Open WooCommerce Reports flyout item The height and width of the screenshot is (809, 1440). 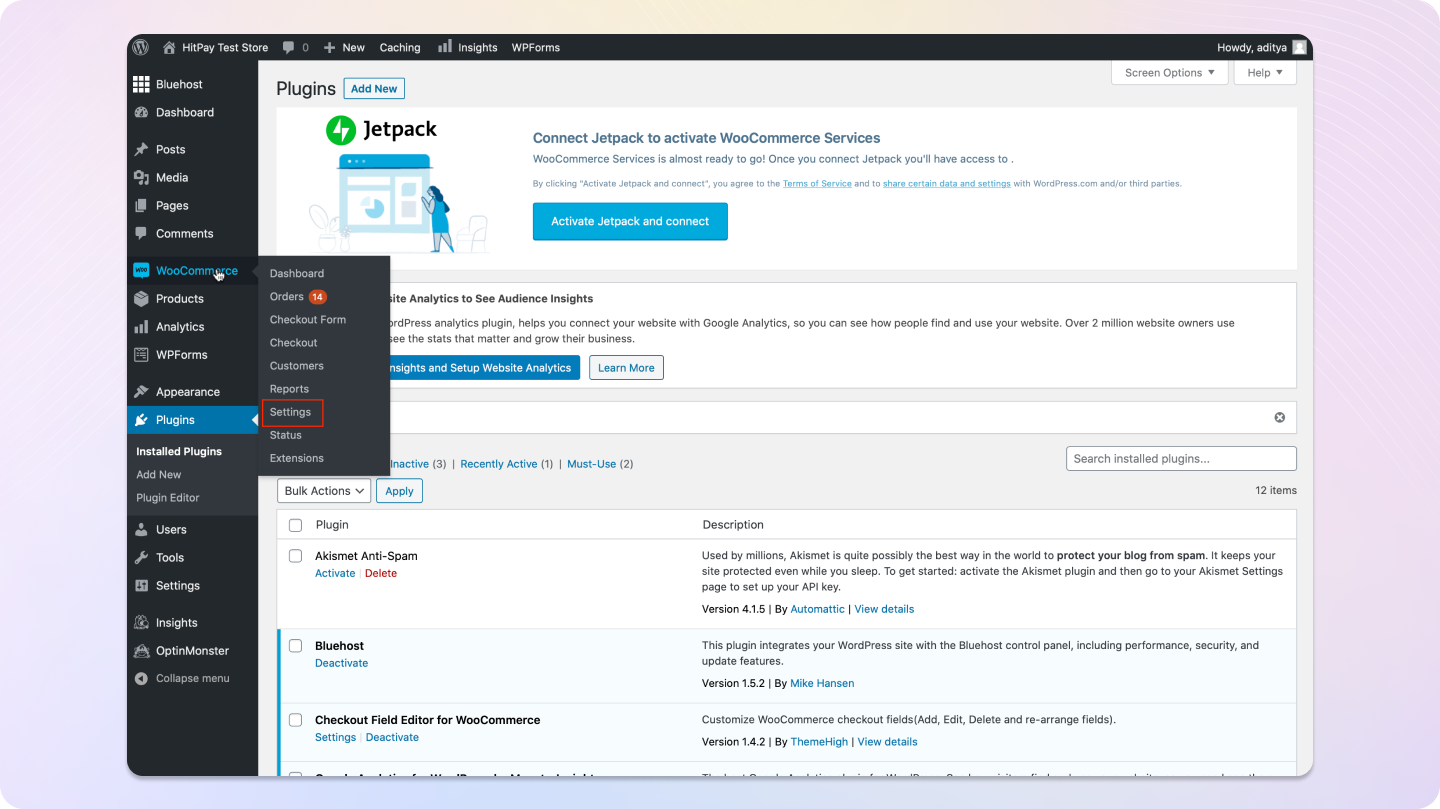289,388
